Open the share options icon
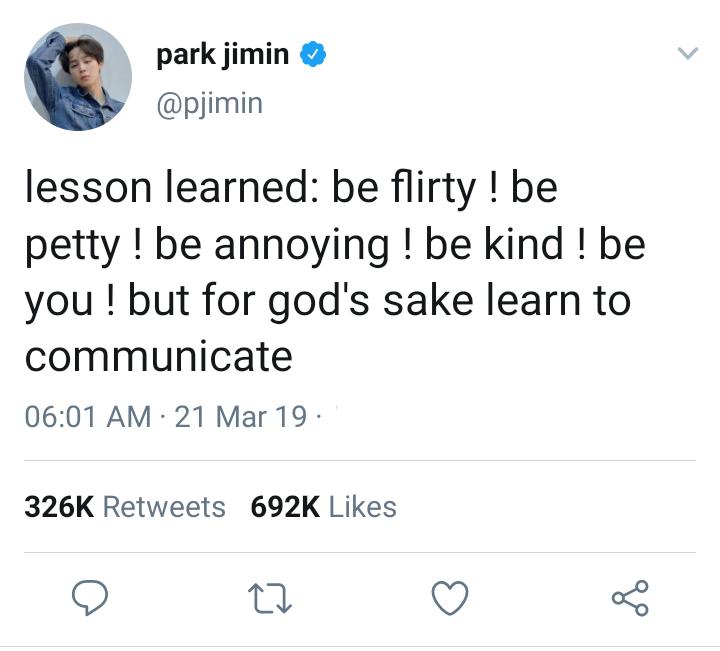Viewport: 720px width, 651px height. (x=630, y=598)
